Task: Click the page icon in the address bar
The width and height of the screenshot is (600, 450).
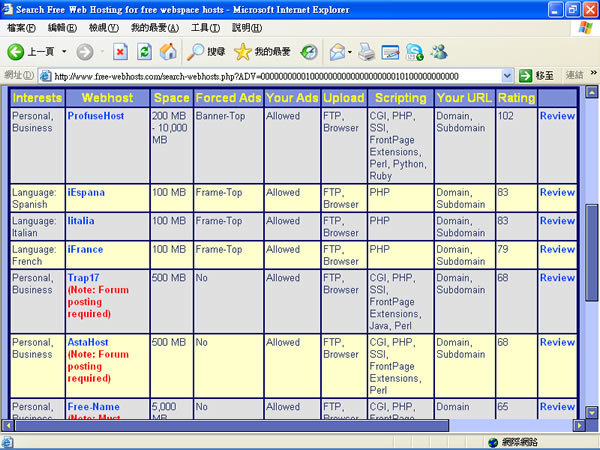Action: [x=46, y=76]
